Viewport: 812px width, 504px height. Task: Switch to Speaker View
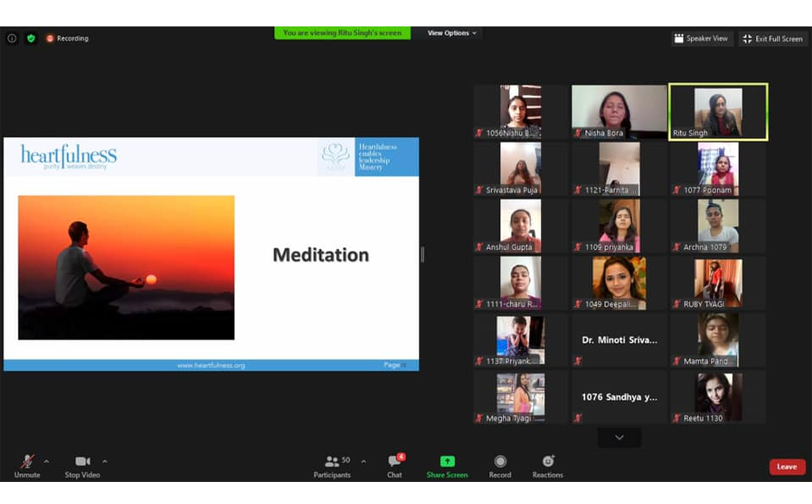703,38
